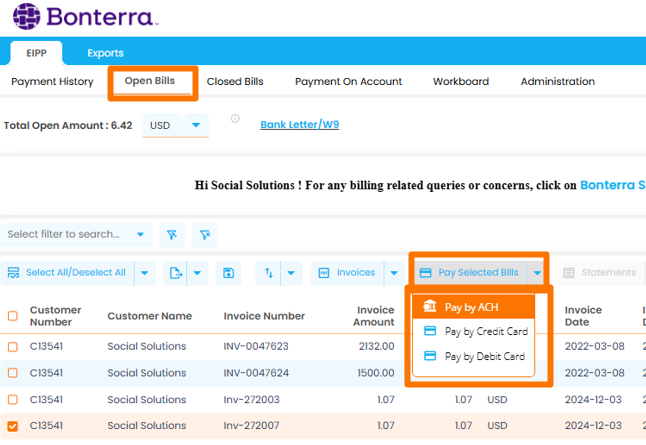
Task: Sort by Invoice Date column header
Action: click(583, 316)
